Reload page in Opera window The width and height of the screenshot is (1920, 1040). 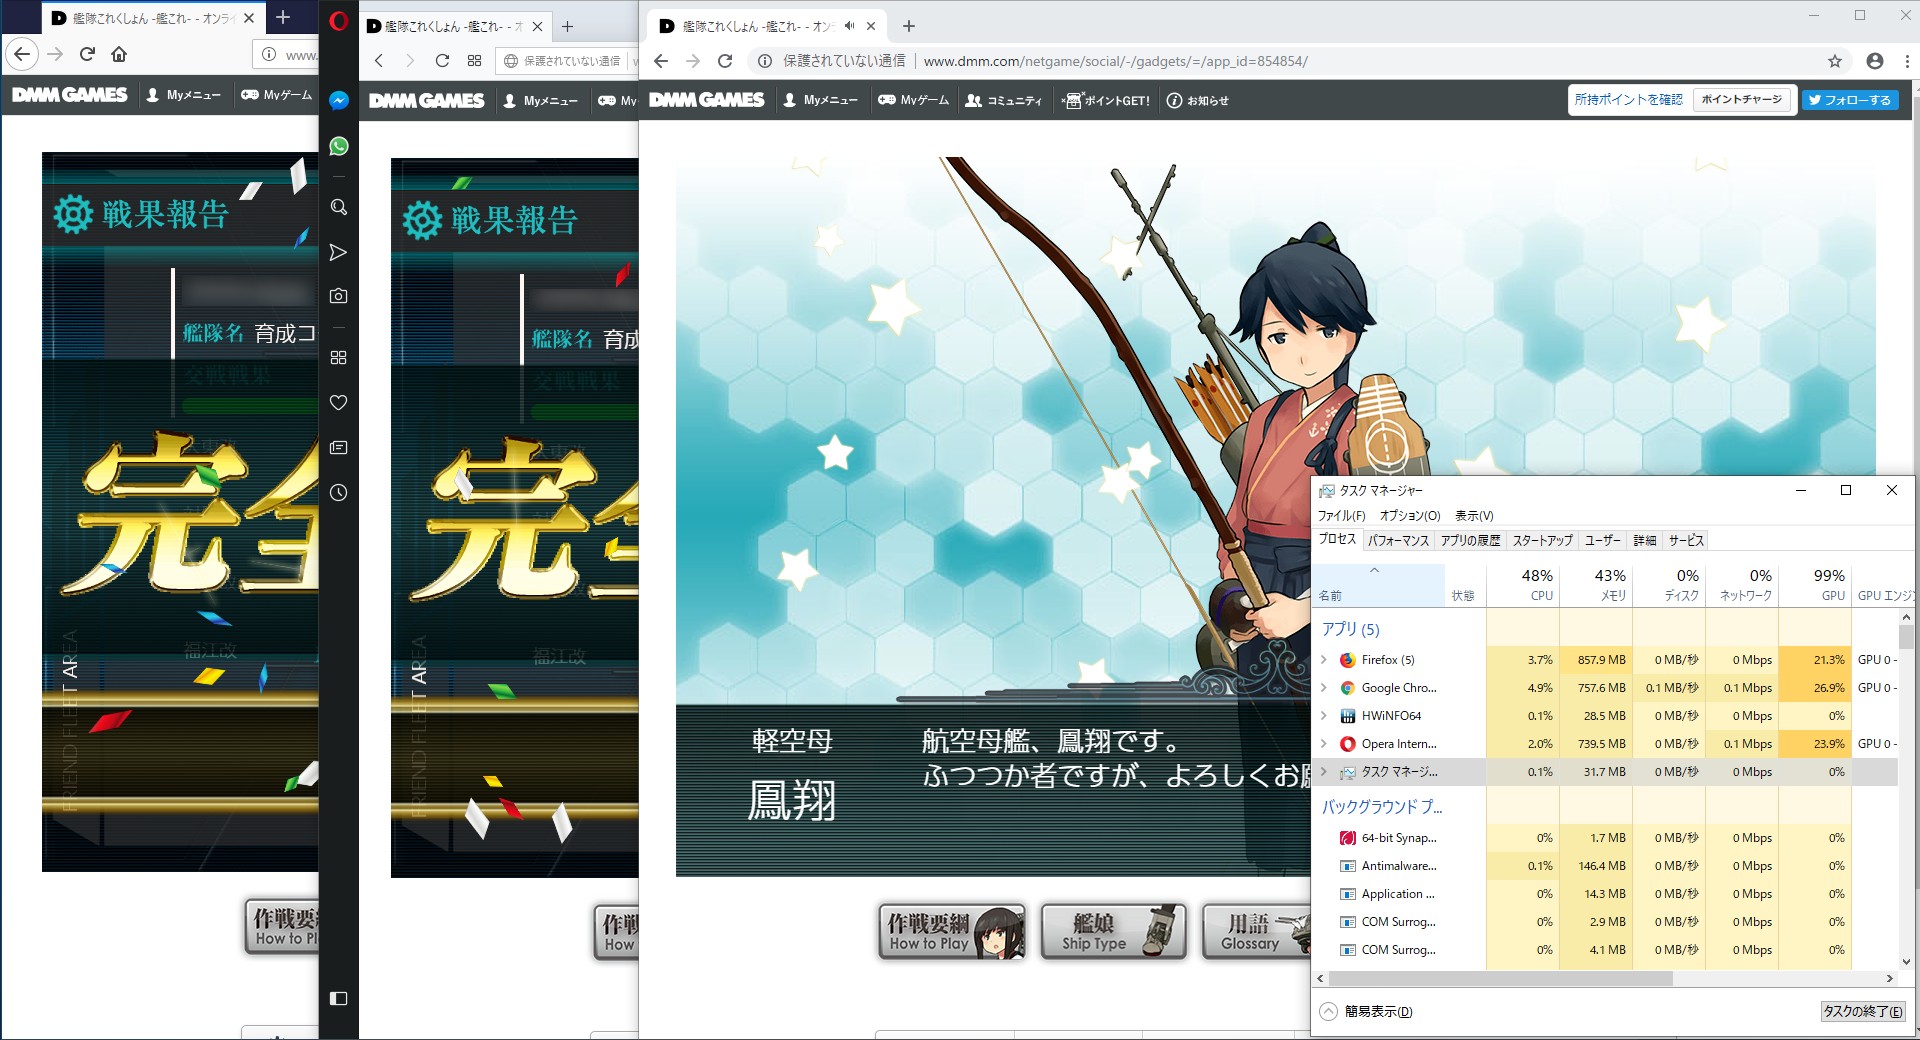442,60
